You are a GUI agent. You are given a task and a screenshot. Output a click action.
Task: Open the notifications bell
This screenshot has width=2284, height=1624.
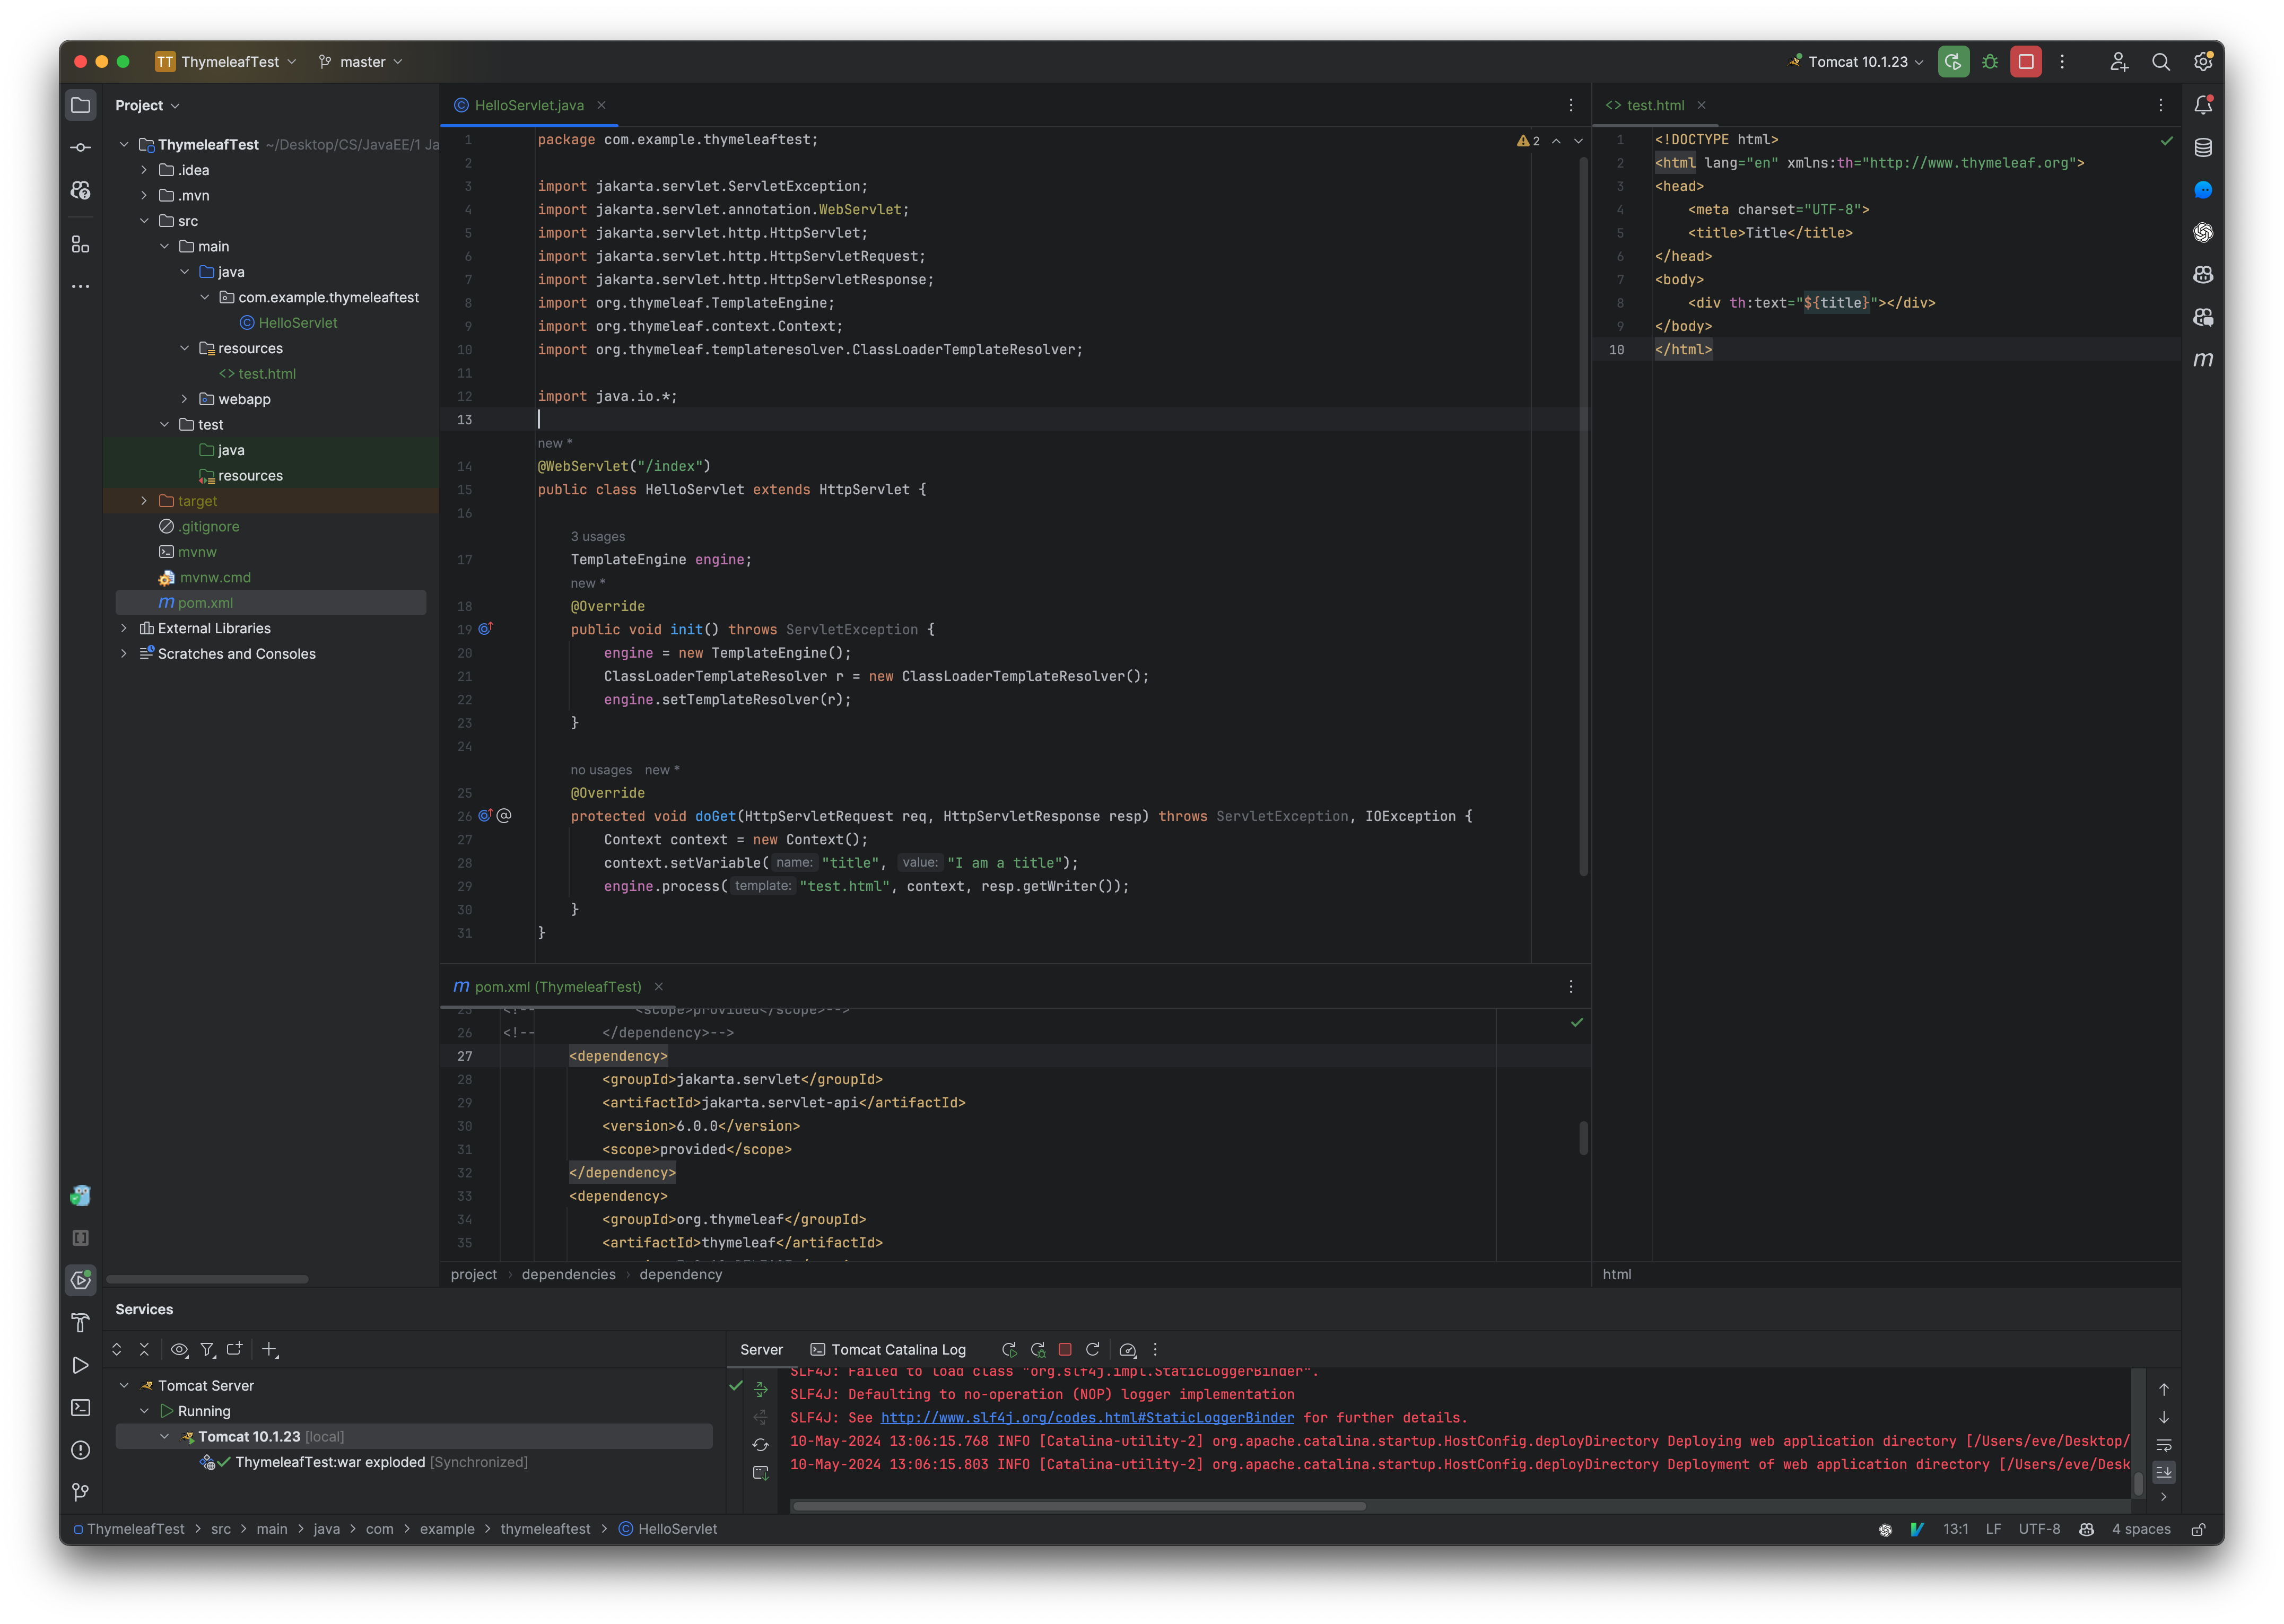coord(2203,104)
